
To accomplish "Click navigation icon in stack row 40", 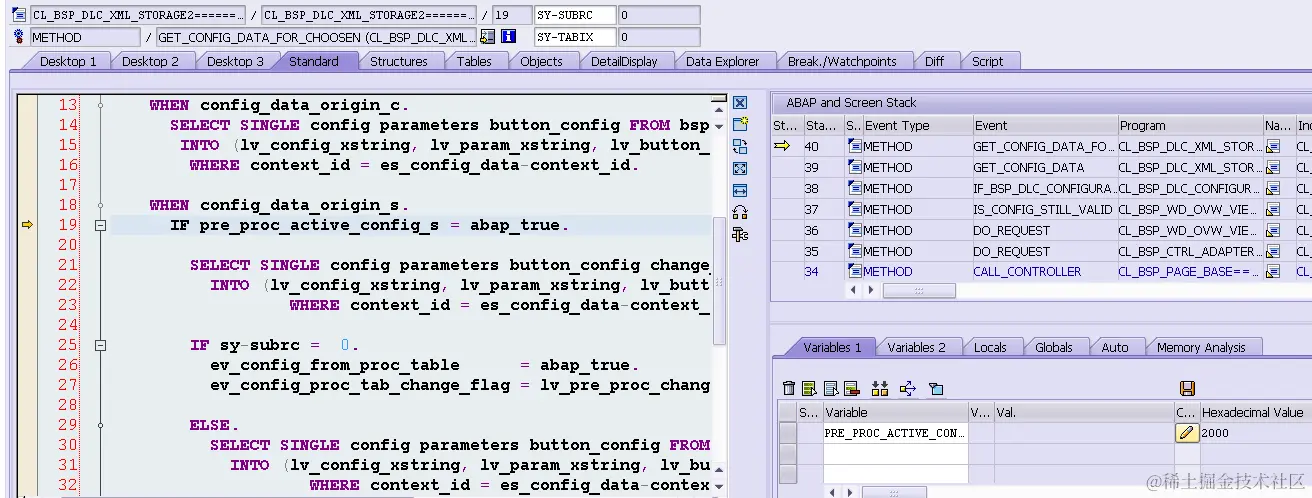I will pyautogui.click(x=1273, y=146).
